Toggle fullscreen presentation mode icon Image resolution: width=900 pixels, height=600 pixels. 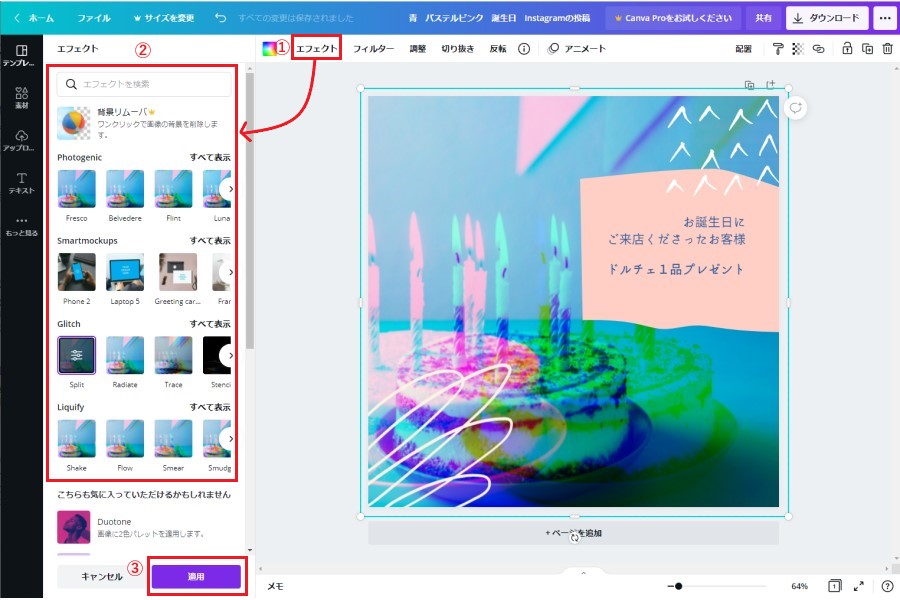click(858, 585)
